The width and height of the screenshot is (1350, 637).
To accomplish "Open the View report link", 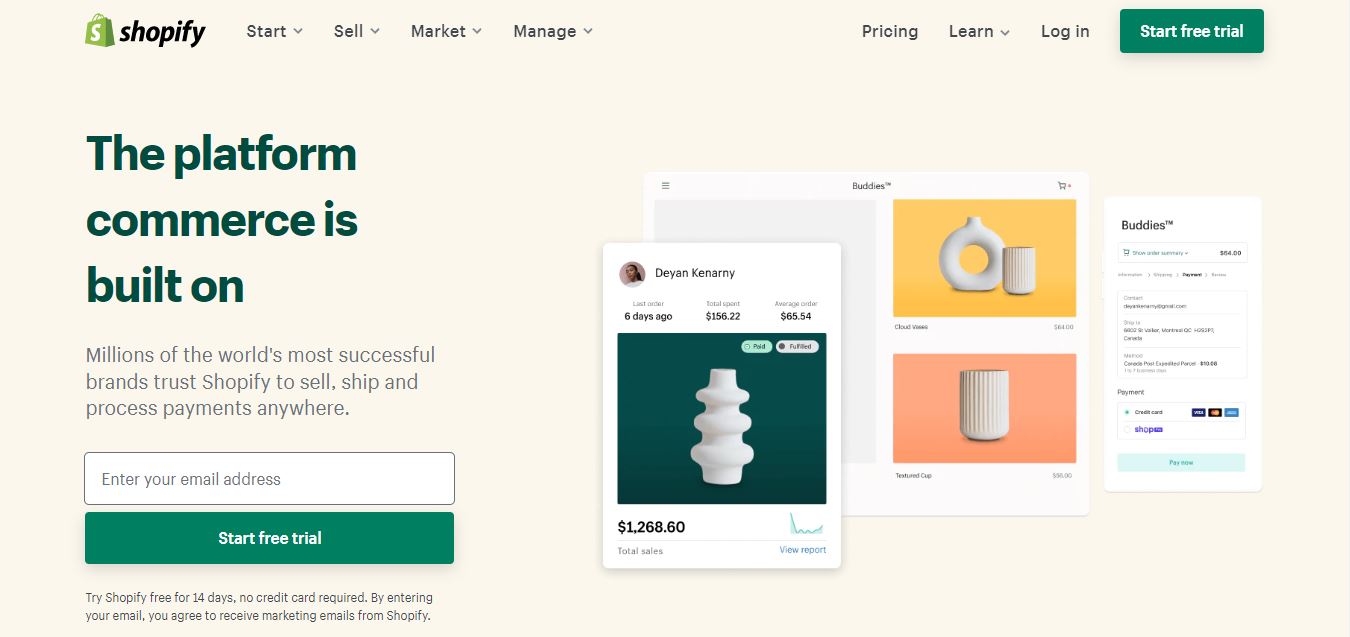I will tap(806, 550).
